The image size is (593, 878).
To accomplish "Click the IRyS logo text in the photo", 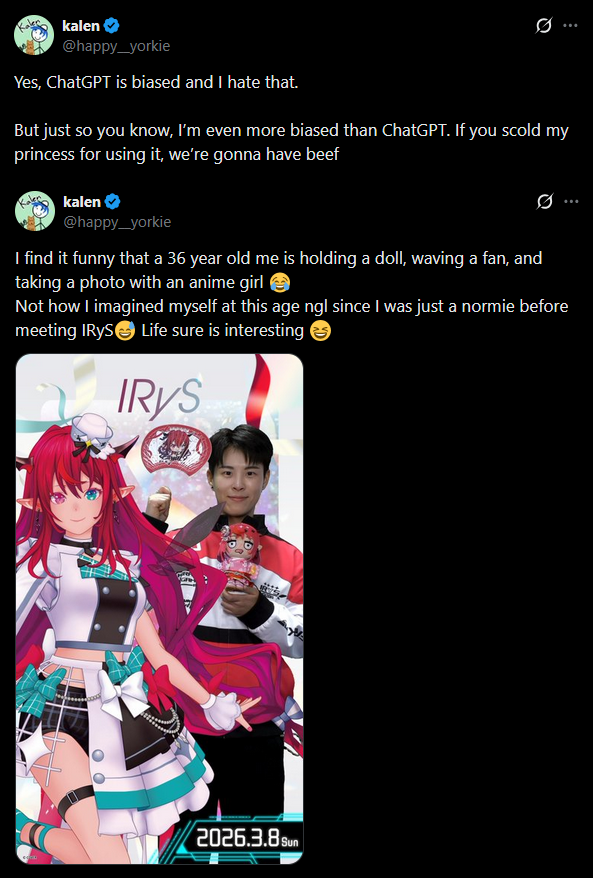I will point(159,398).
